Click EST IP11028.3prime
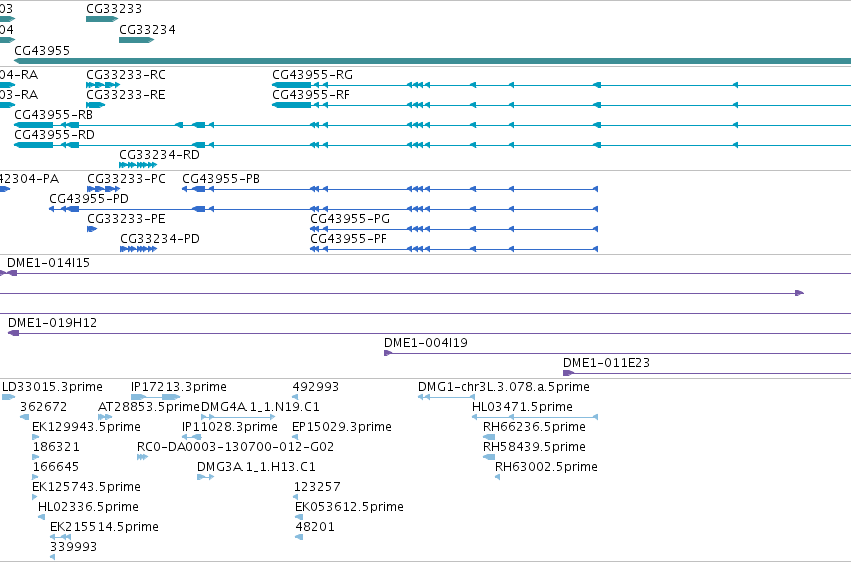 click(x=230, y=427)
